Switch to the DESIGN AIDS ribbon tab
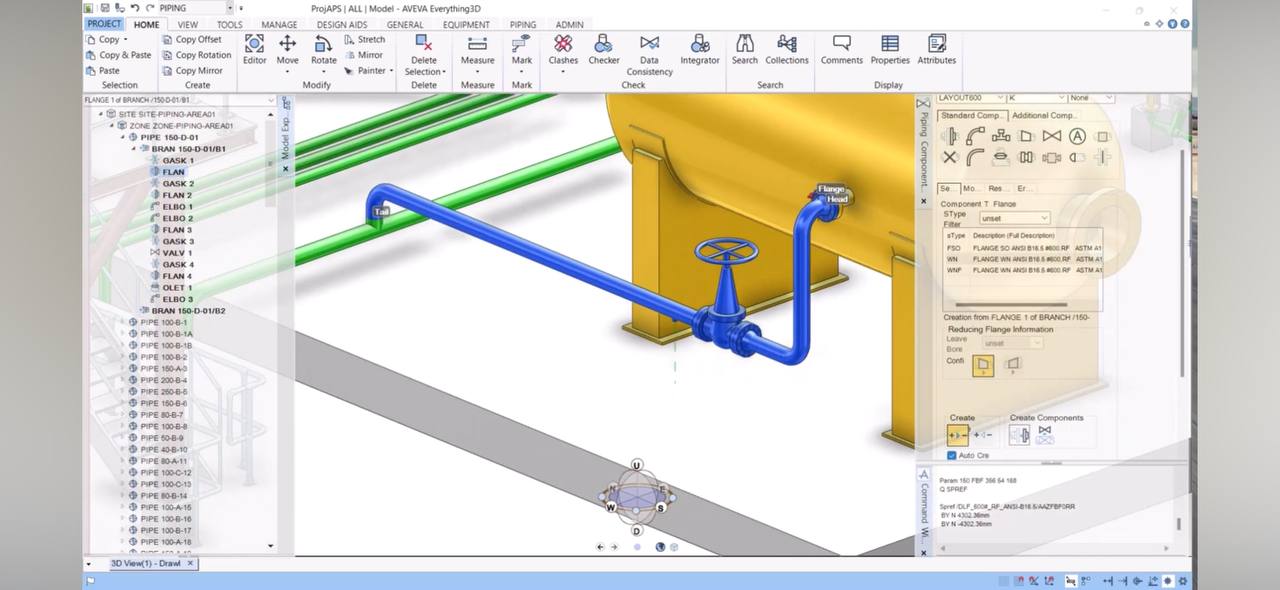1280x590 pixels. coord(340,25)
